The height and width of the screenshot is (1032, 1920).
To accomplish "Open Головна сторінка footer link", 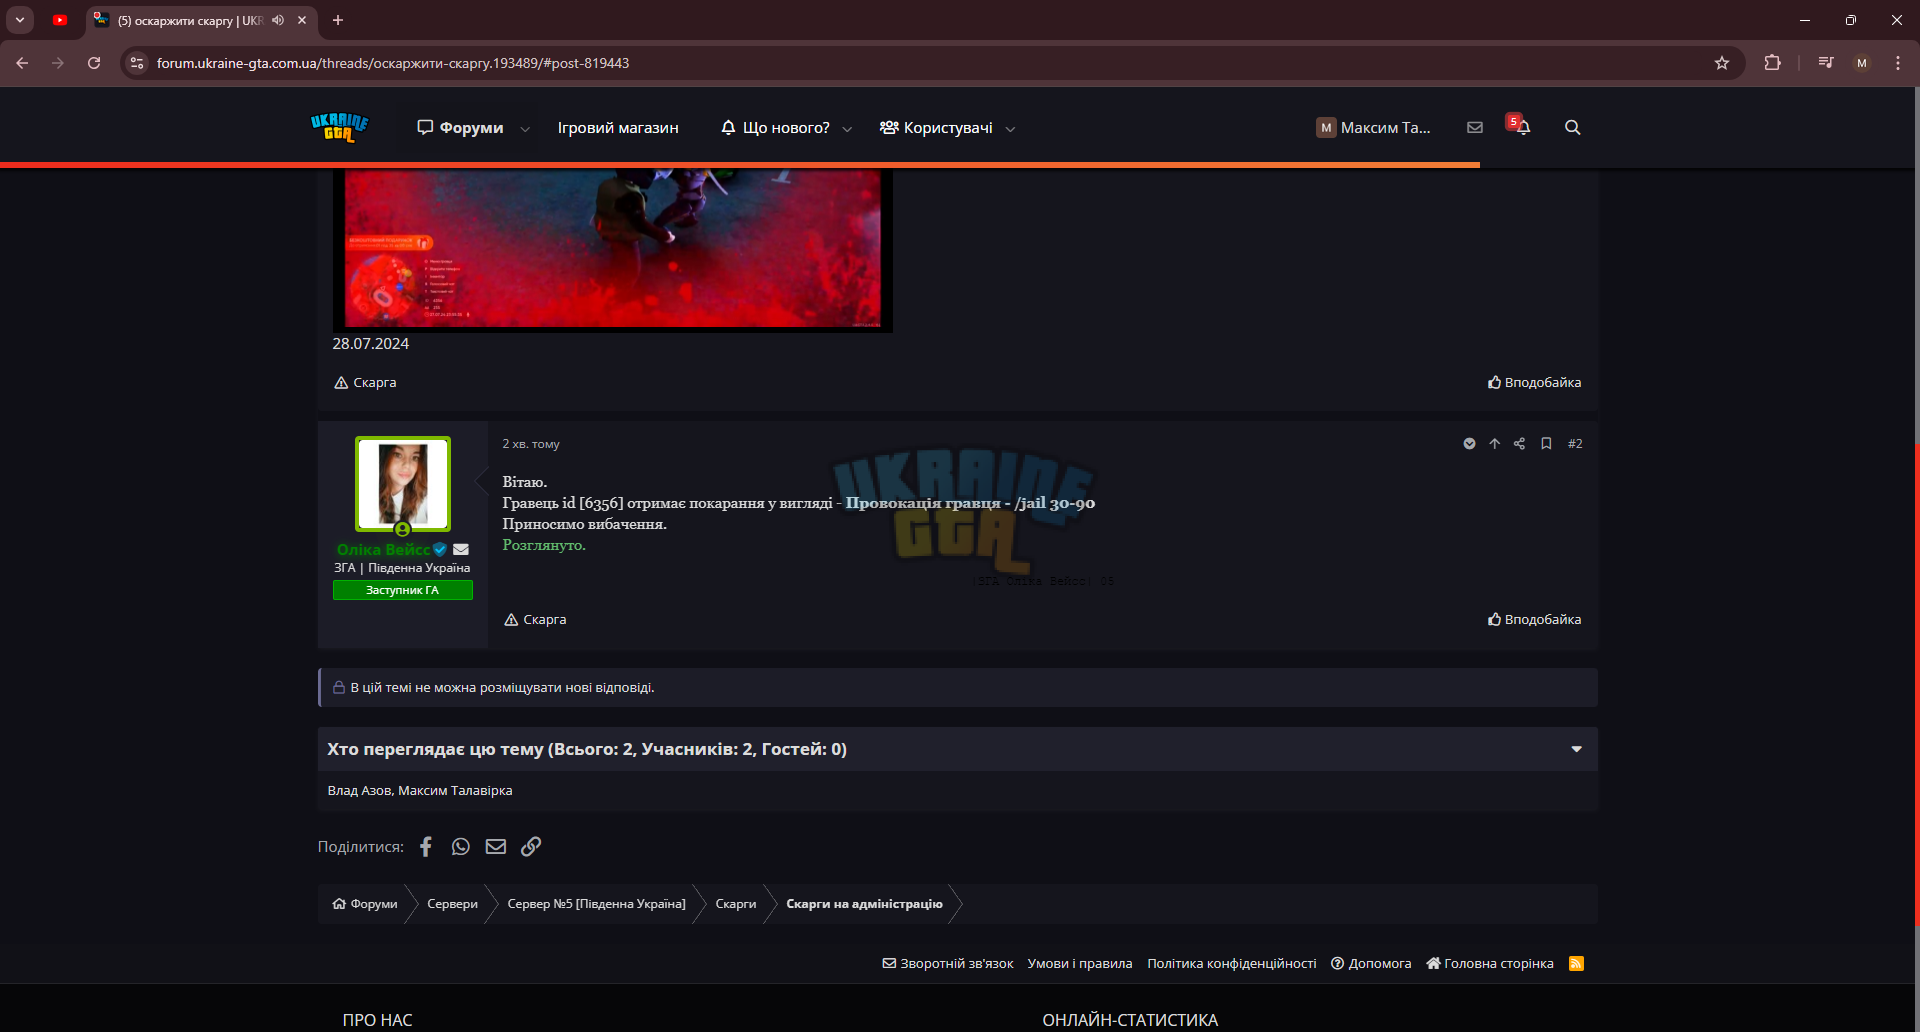I will click(1490, 964).
